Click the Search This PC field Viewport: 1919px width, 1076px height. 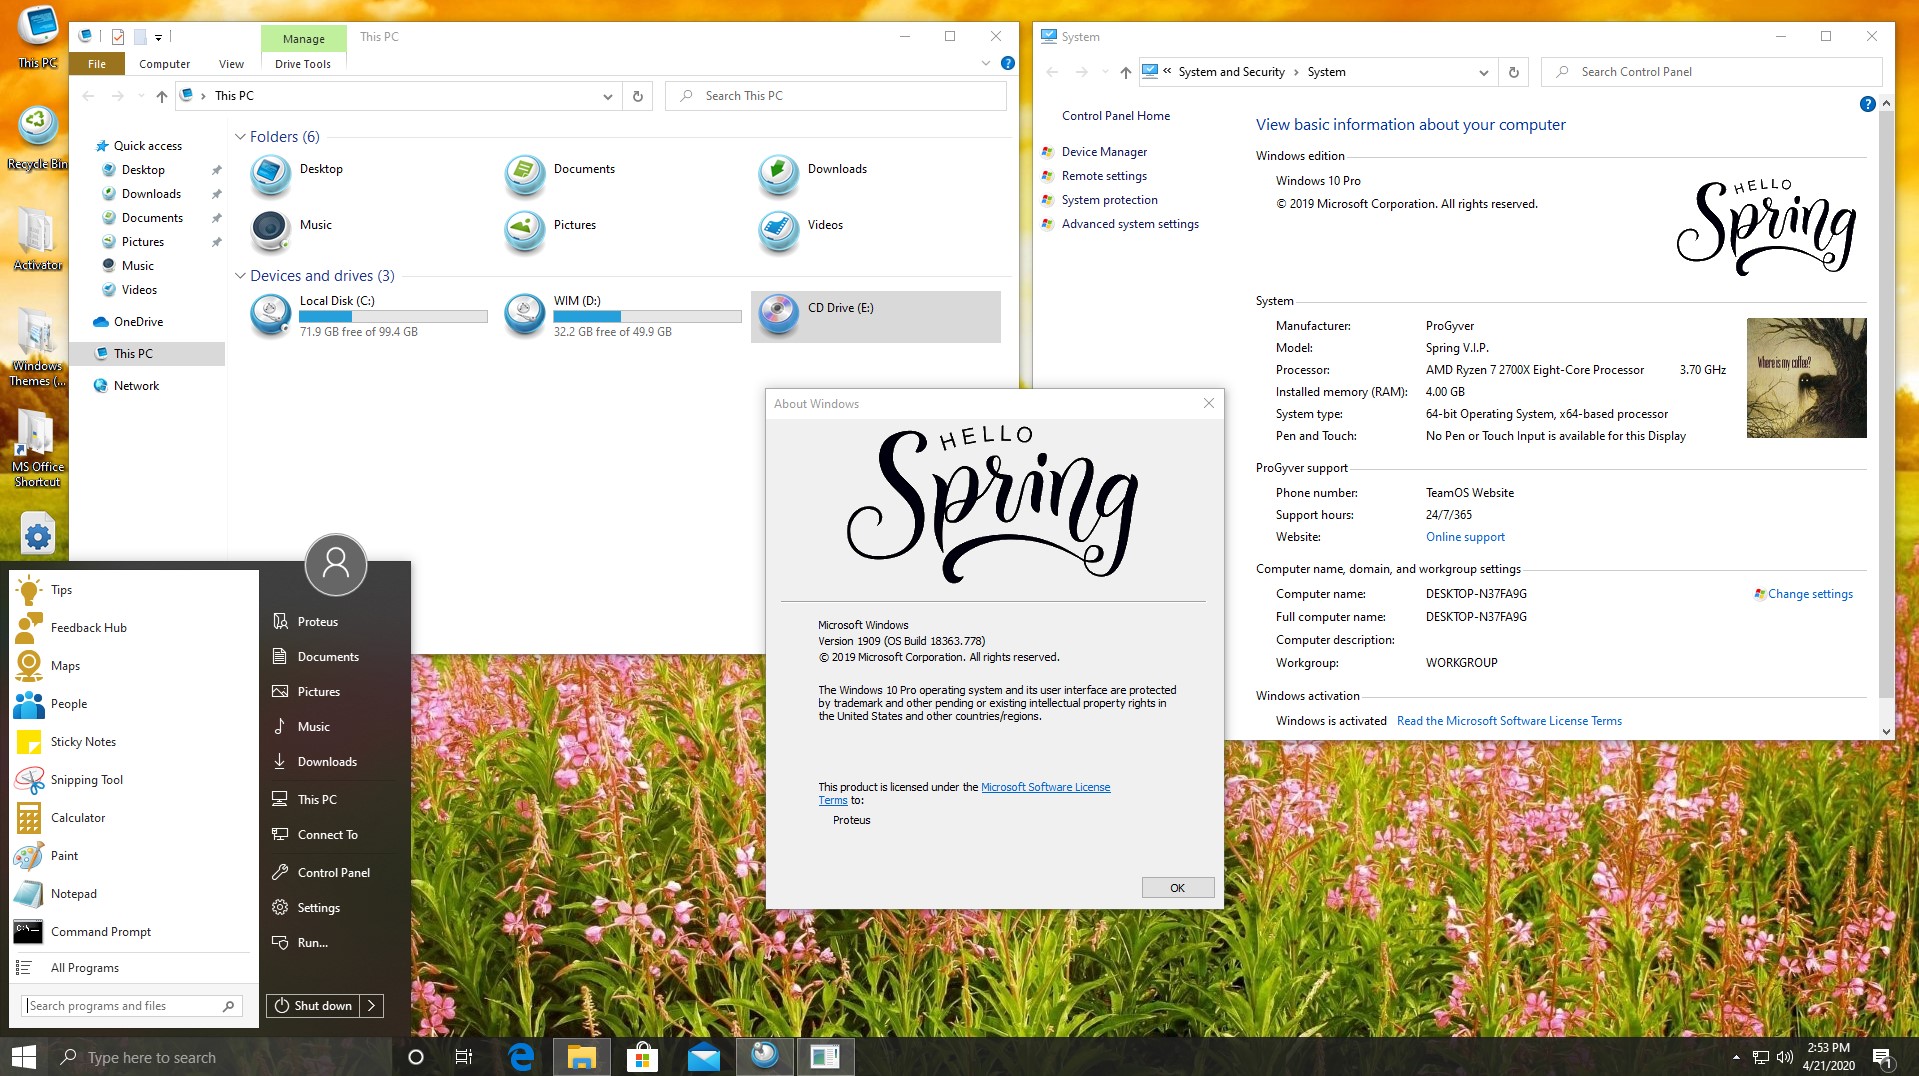tap(835, 97)
